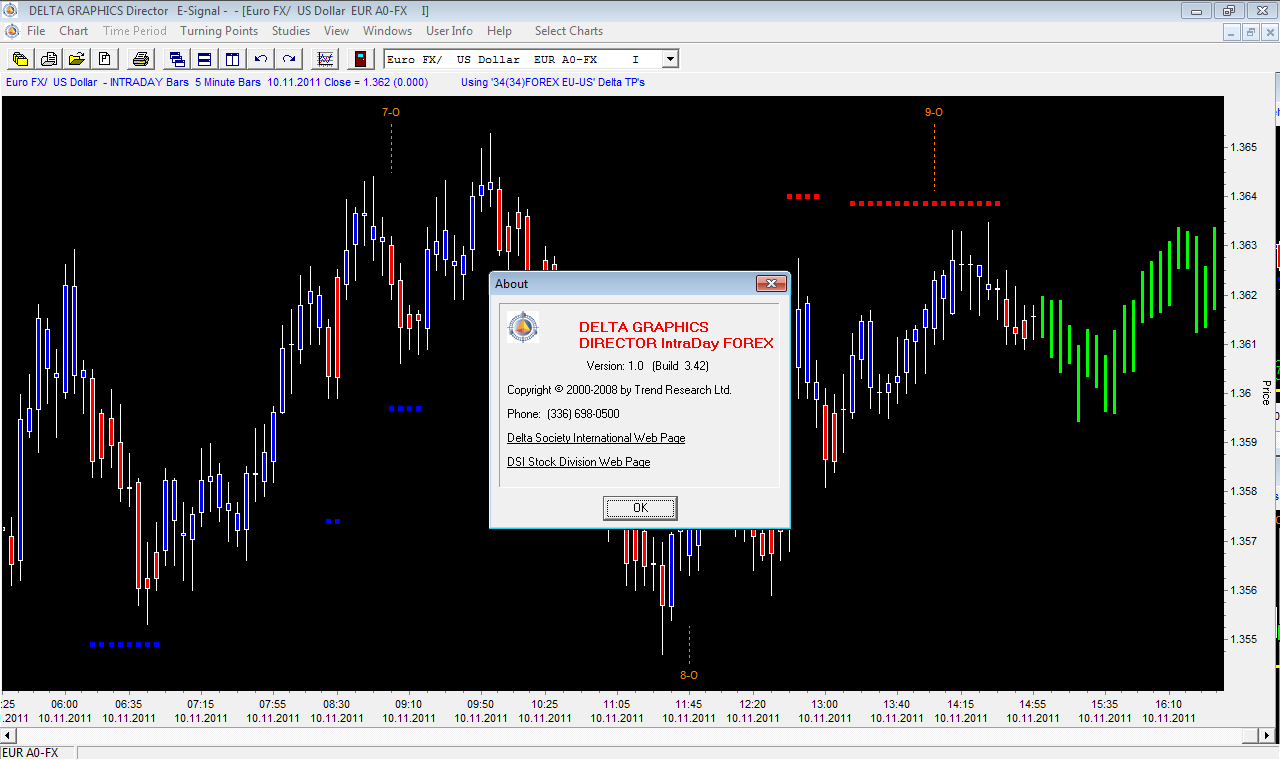Open the Select Charts menu
This screenshot has width=1280, height=760.
click(x=568, y=31)
